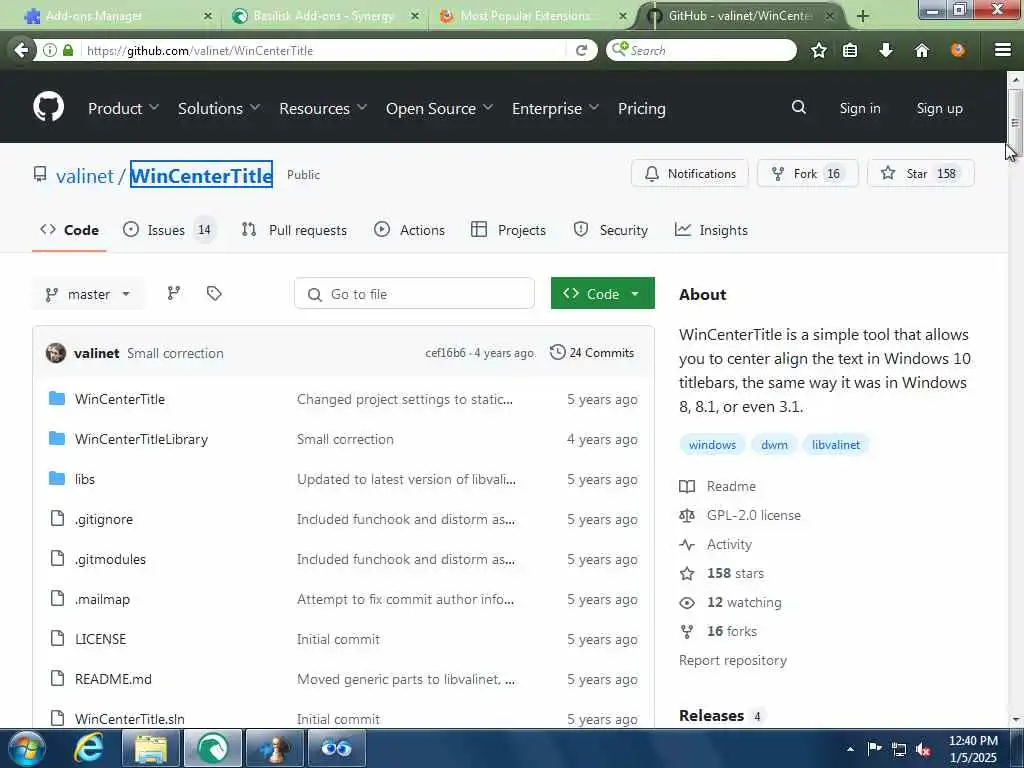Show the bookmarks list icon
Screen dimensions: 1024x768
pyautogui.click(x=850, y=50)
